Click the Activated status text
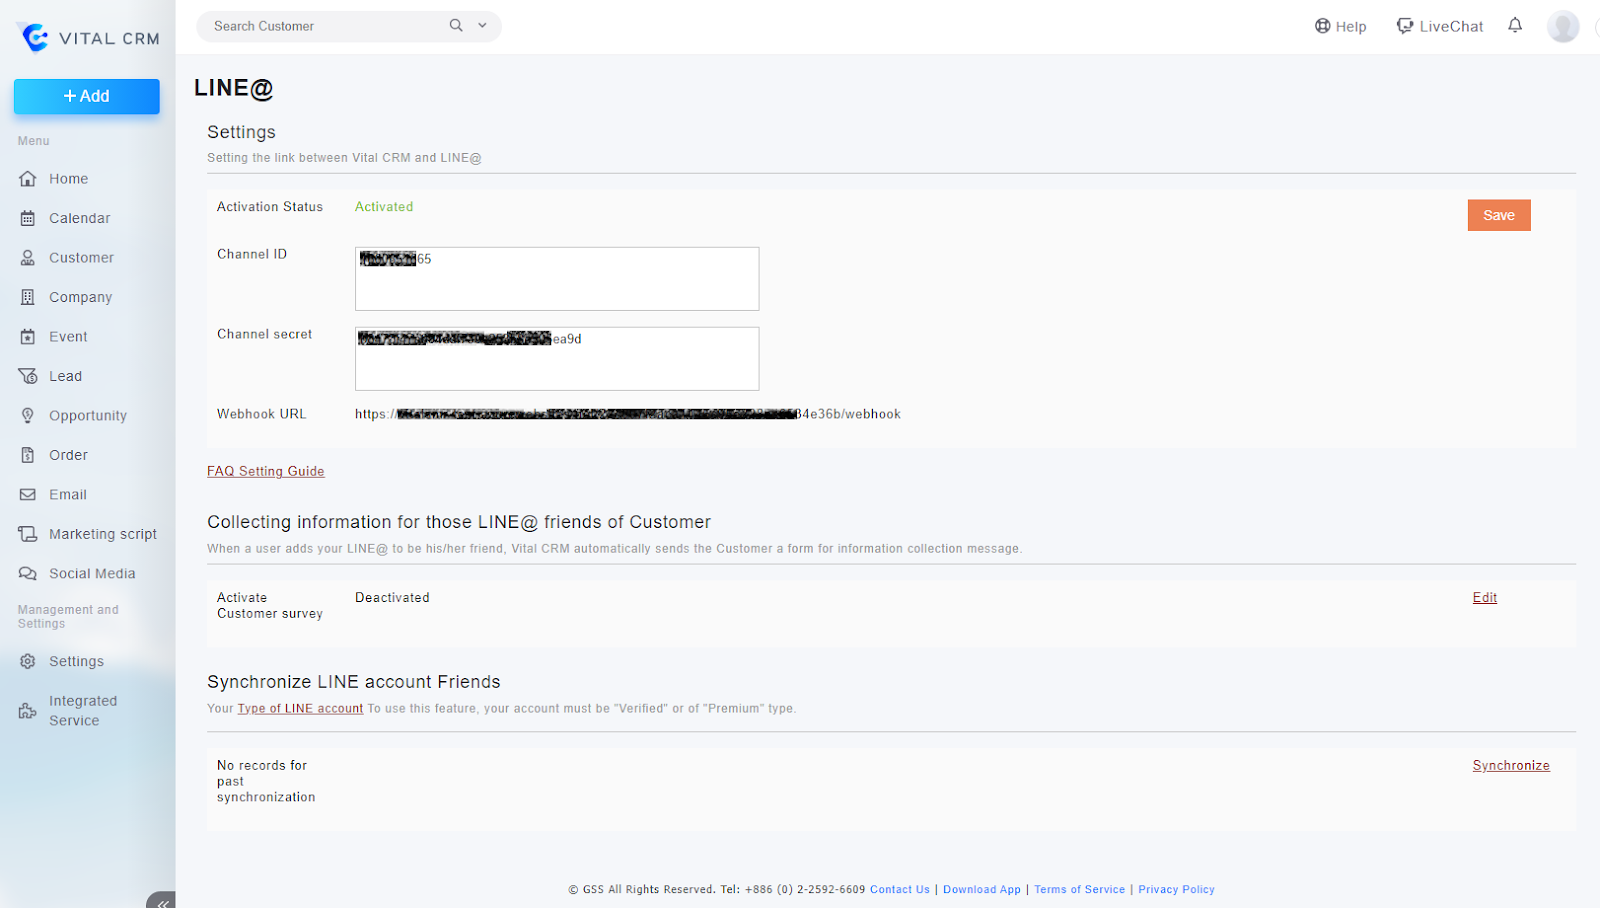Viewport: 1600px width, 908px height. click(384, 207)
